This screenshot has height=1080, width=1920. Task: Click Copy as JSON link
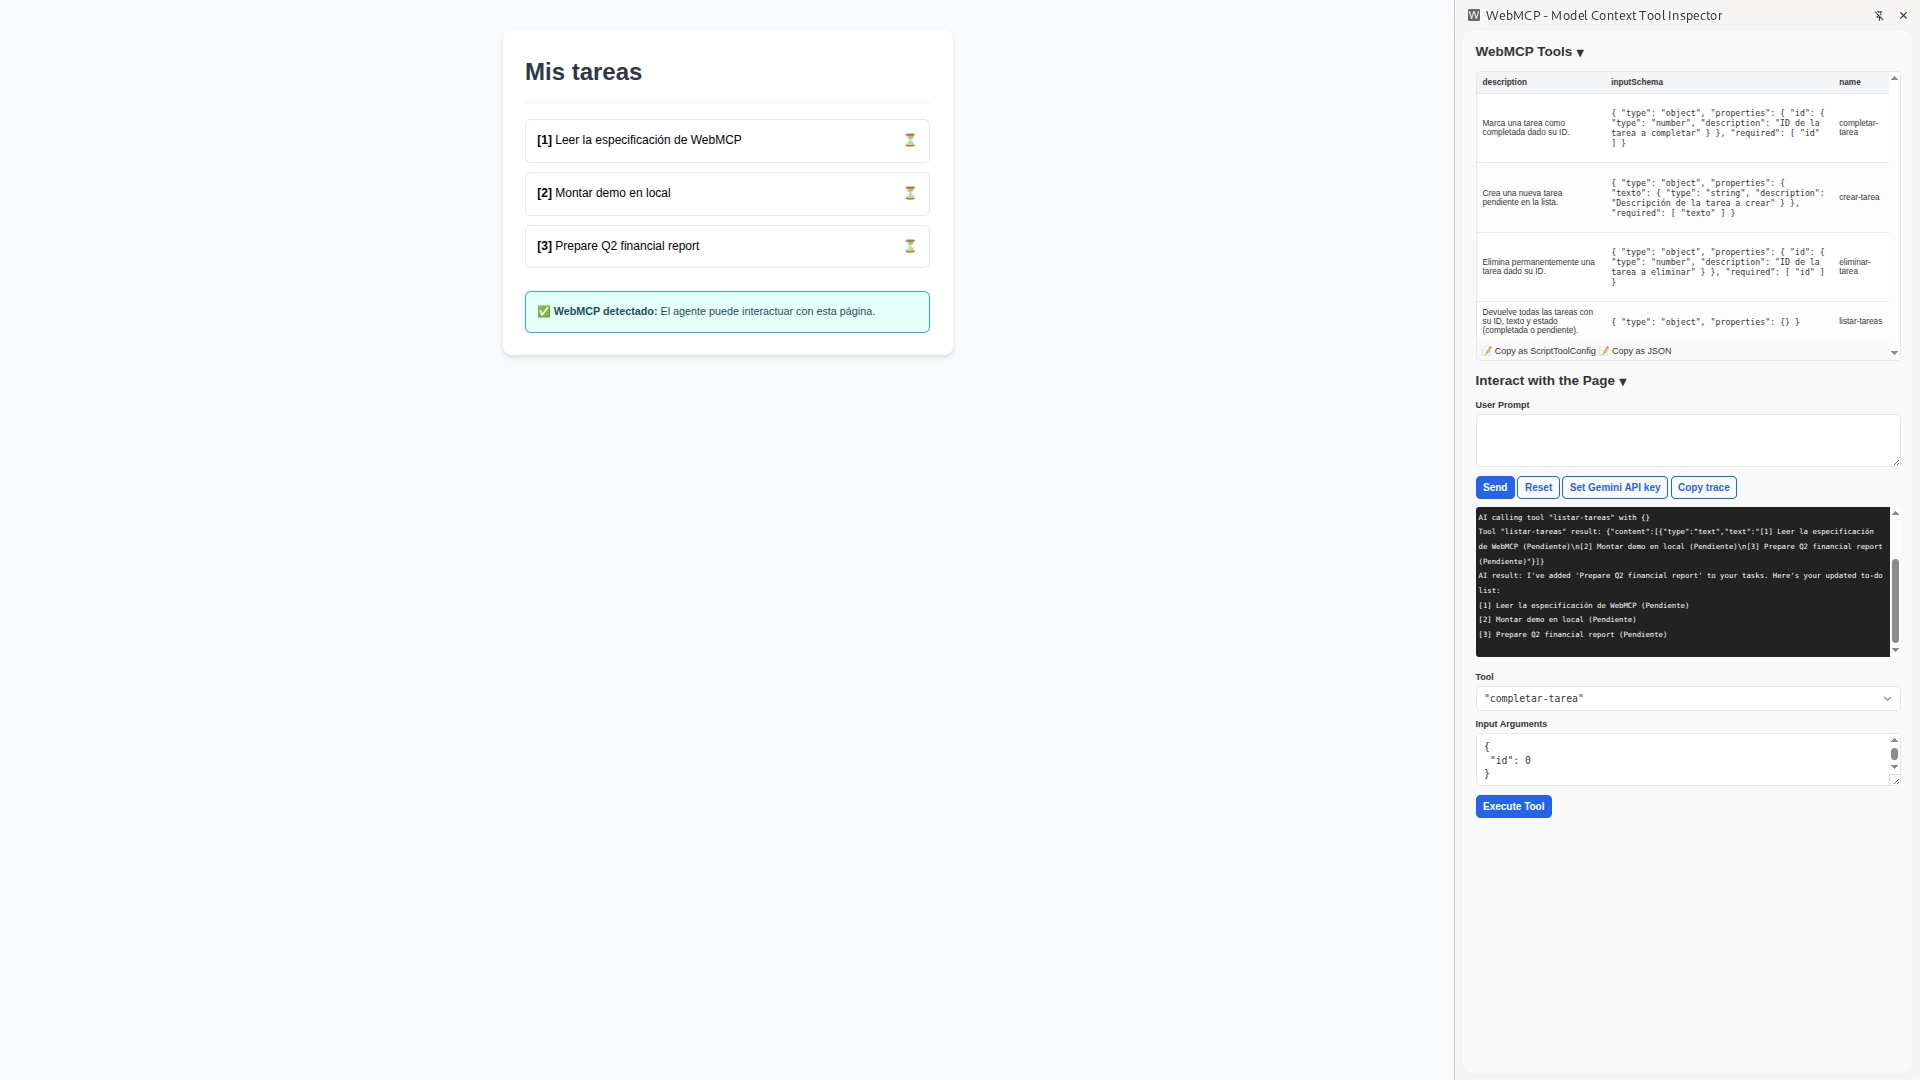click(1636, 352)
